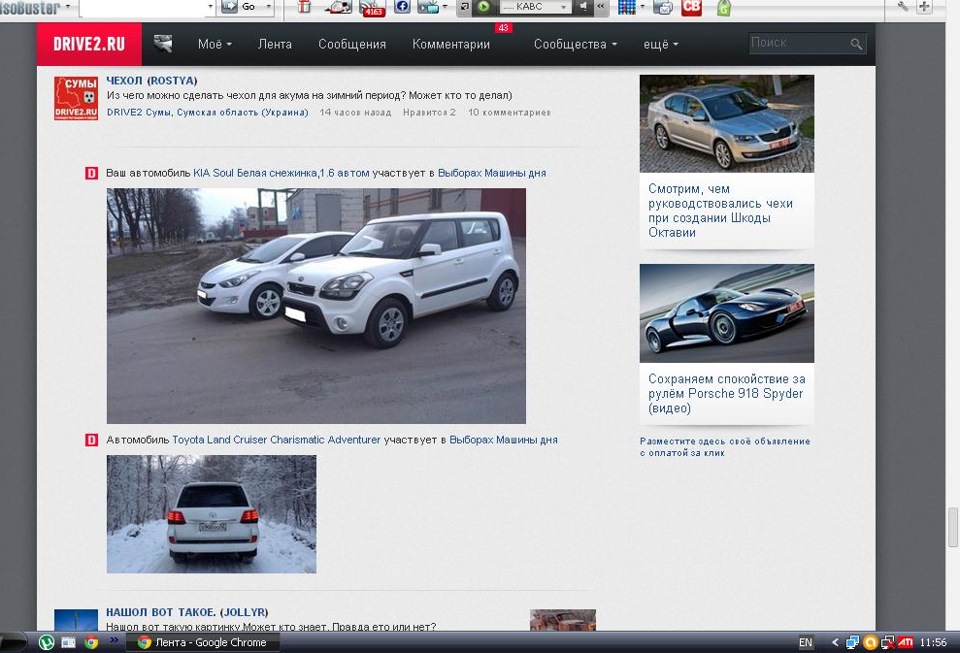Click the red D icon beside the Toyota post
The height and width of the screenshot is (653, 960).
click(91, 440)
